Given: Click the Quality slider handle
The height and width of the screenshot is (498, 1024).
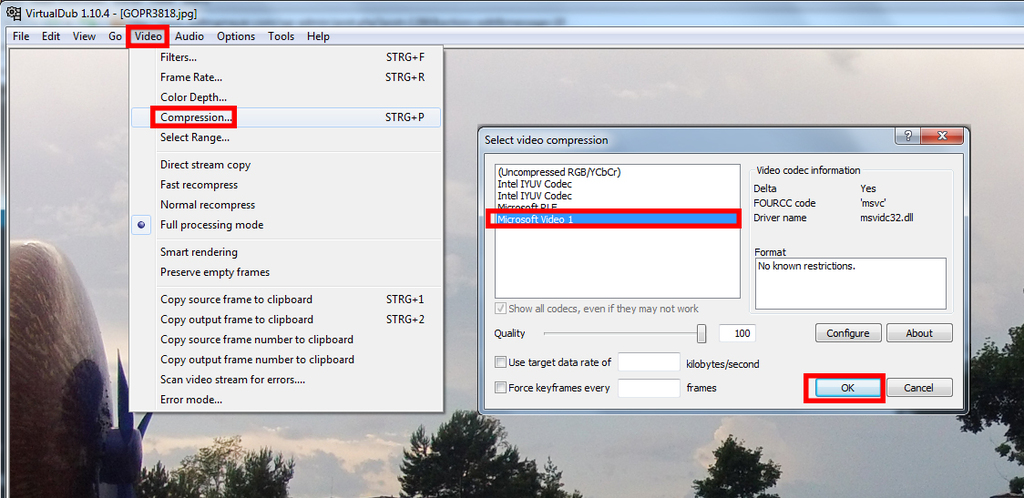Looking at the screenshot, I should pos(701,334).
